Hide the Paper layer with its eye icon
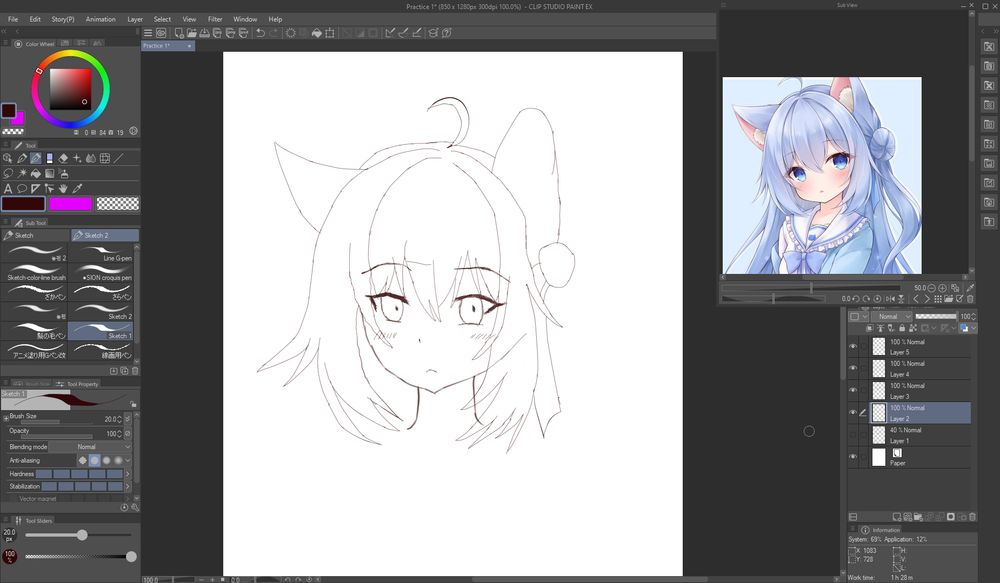1000x583 pixels. point(853,457)
